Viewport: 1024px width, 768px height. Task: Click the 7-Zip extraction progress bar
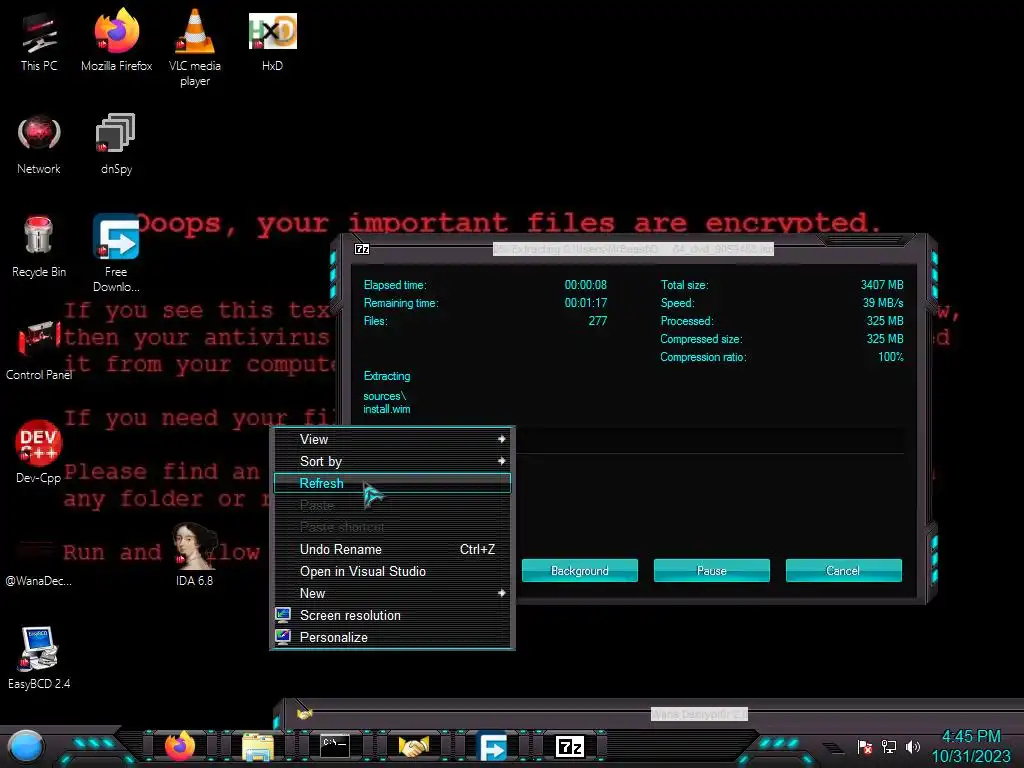click(x=710, y=441)
